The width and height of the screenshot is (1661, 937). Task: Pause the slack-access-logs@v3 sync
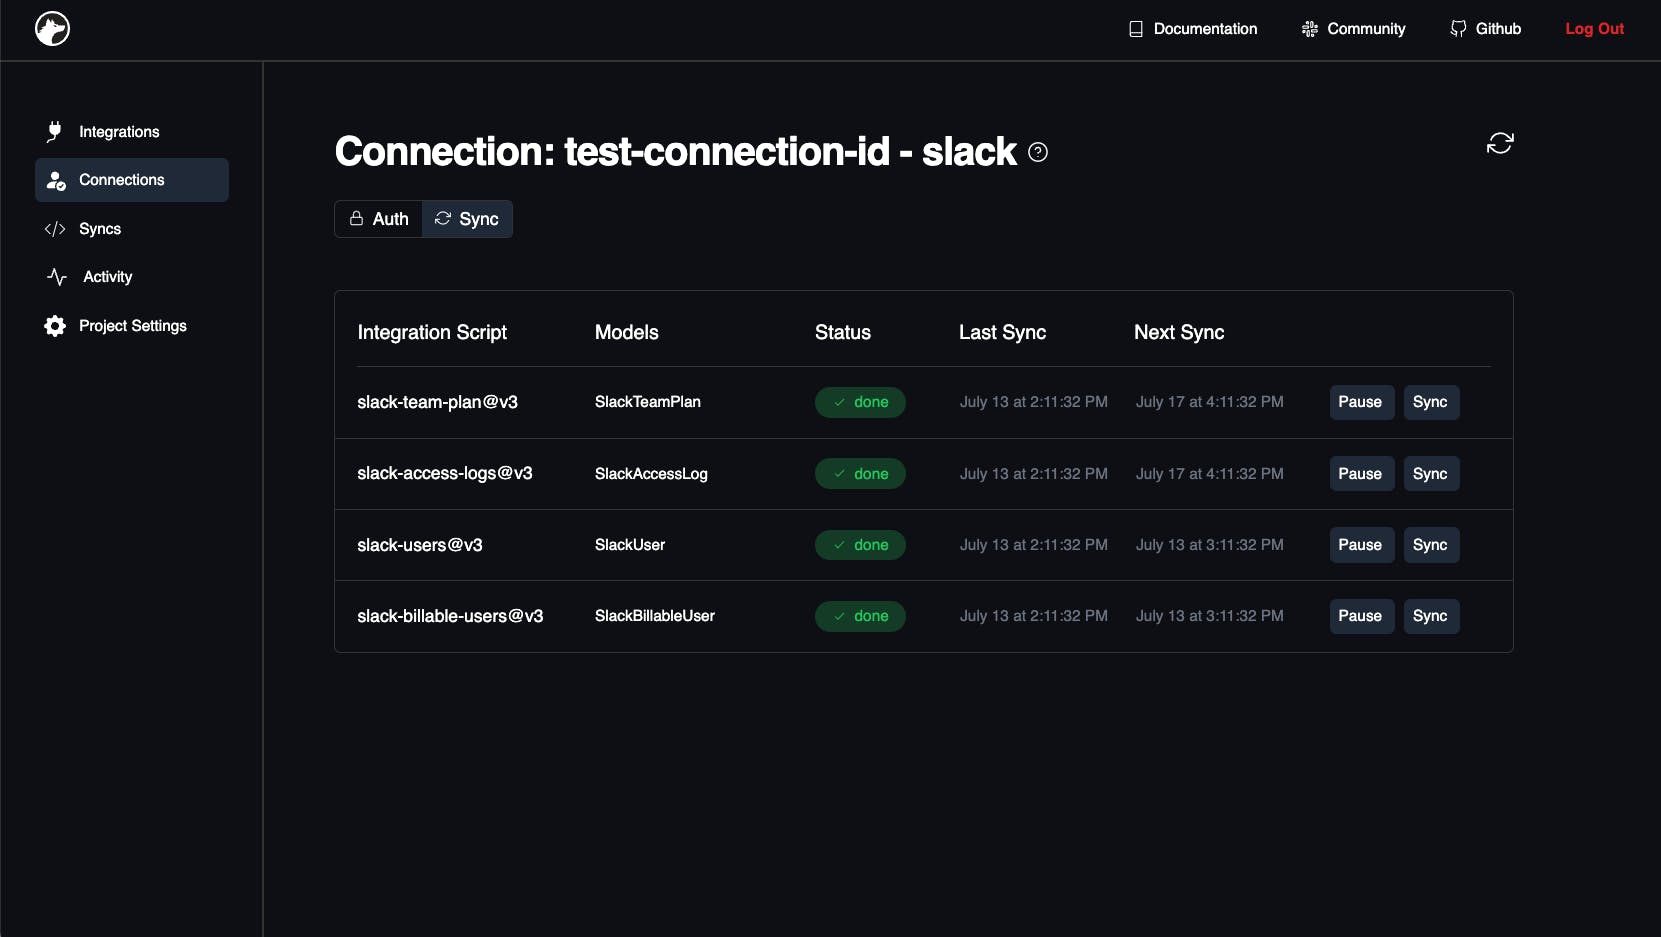[x=1360, y=474]
